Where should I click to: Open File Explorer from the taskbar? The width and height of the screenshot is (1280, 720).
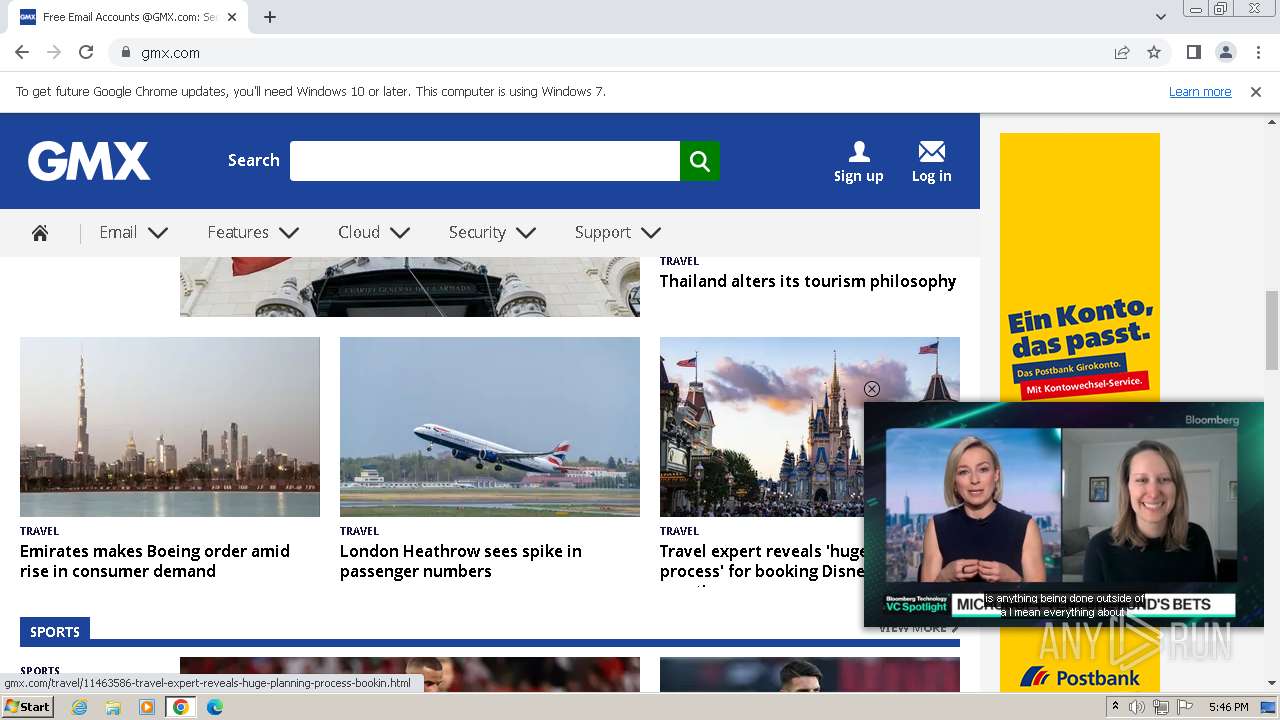[x=113, y=707]
